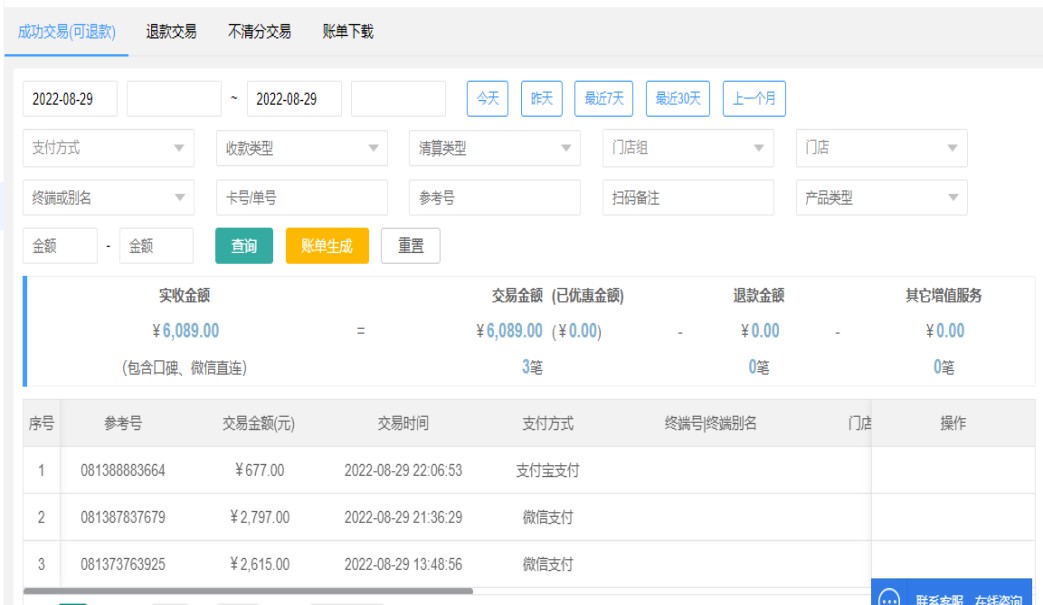Choose the 最近7天 date range

(604, 99)
